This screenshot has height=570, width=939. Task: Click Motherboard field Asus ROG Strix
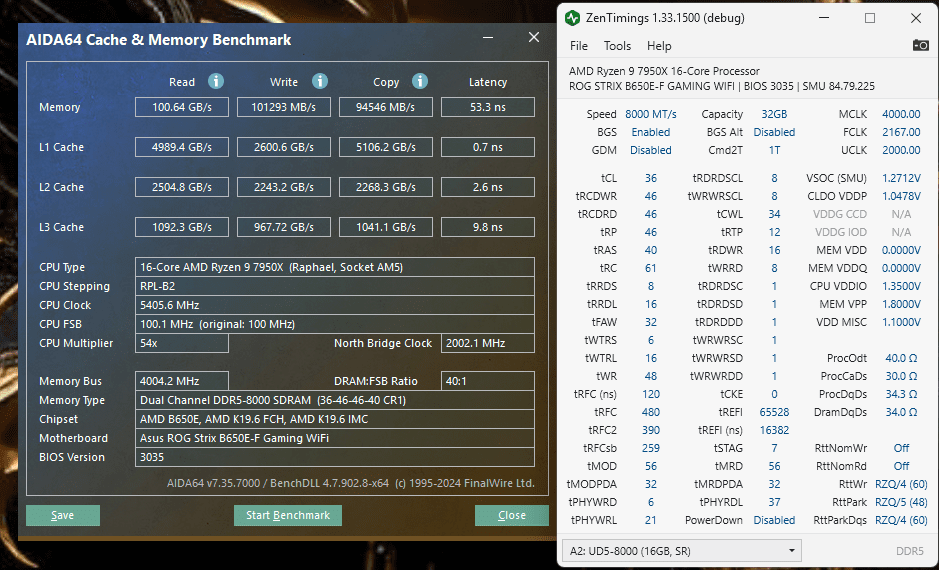[x=335, y=438]
